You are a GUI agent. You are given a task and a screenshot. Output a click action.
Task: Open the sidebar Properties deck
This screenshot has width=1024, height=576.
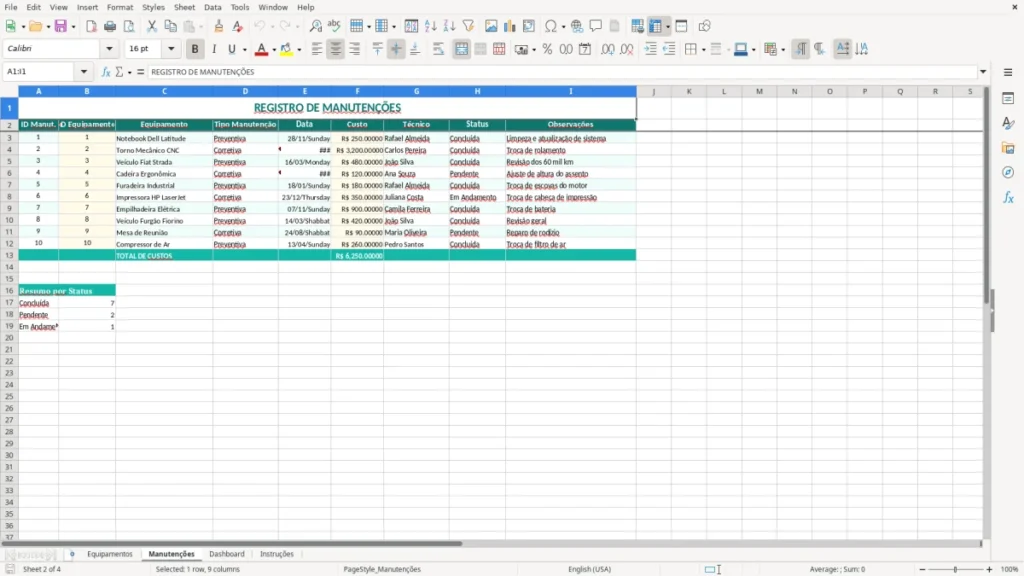pos(1008,99)
